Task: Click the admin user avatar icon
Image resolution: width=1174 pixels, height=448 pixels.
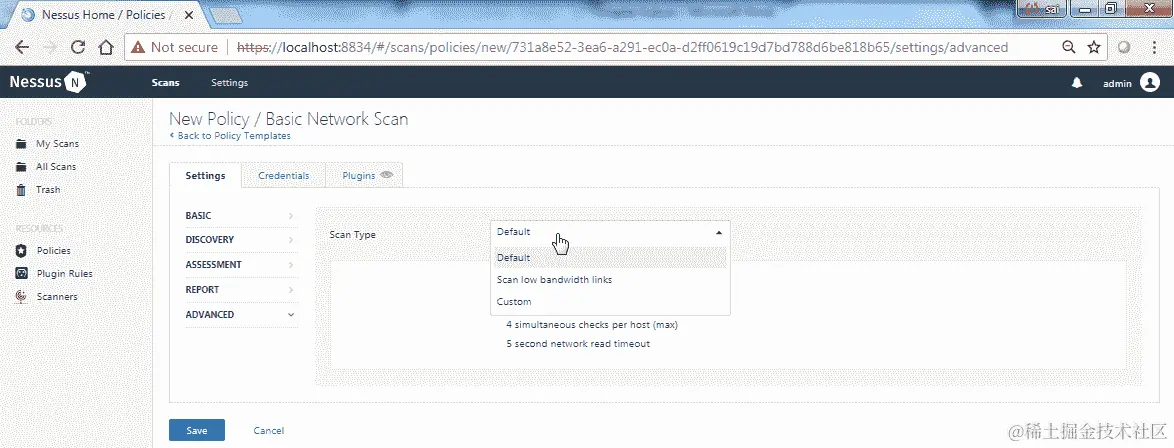Action: (x=1149, y=82)
